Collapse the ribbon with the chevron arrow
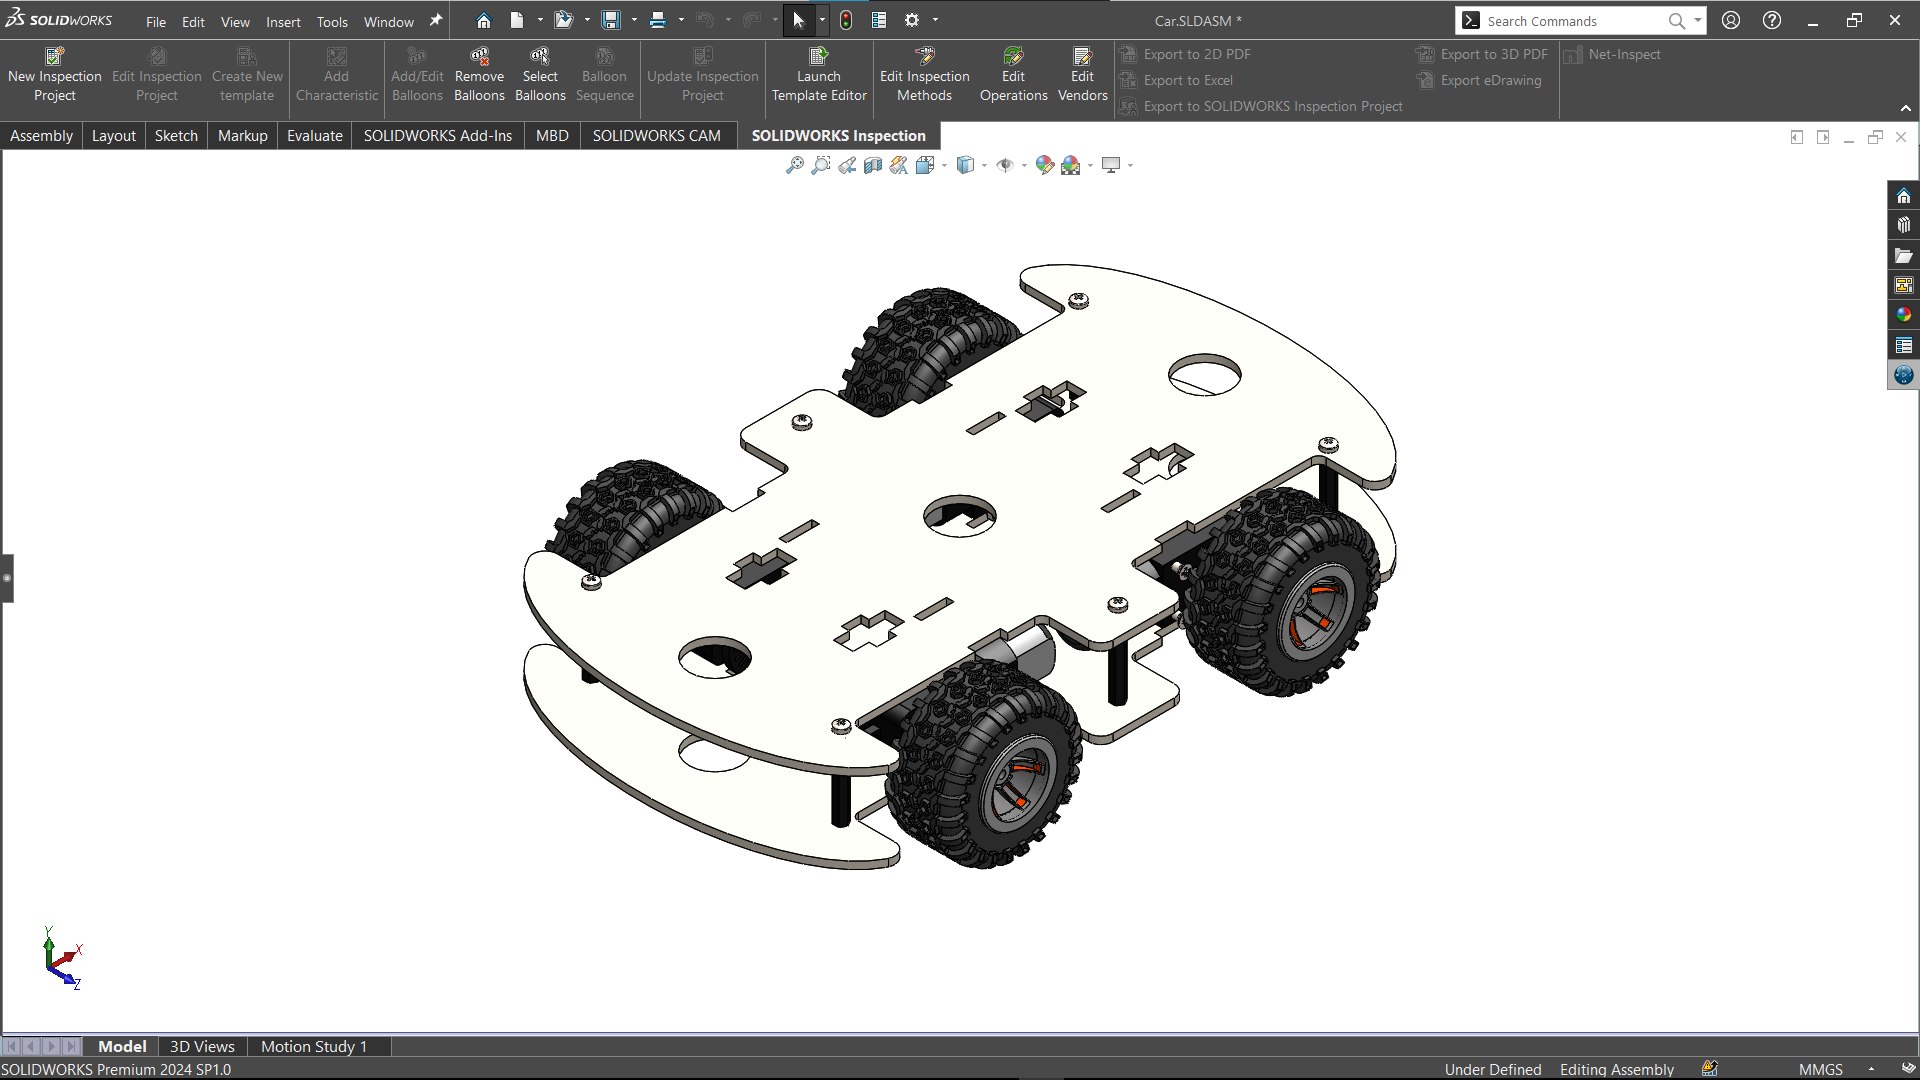The image size is (1920, 1080). tap(1905, 108)
